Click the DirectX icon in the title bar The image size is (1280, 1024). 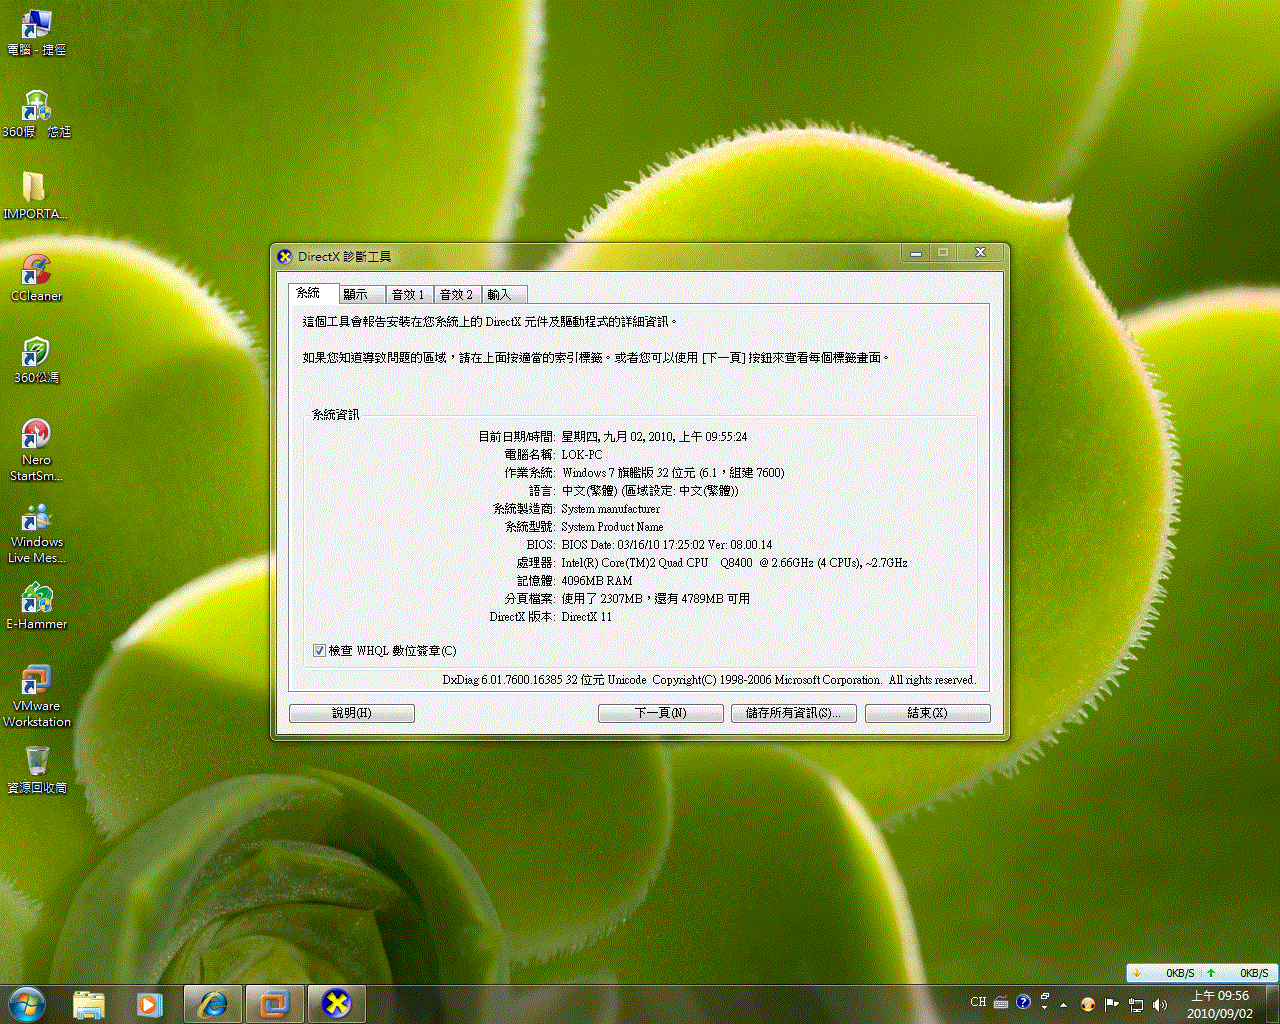click(285, 256)
